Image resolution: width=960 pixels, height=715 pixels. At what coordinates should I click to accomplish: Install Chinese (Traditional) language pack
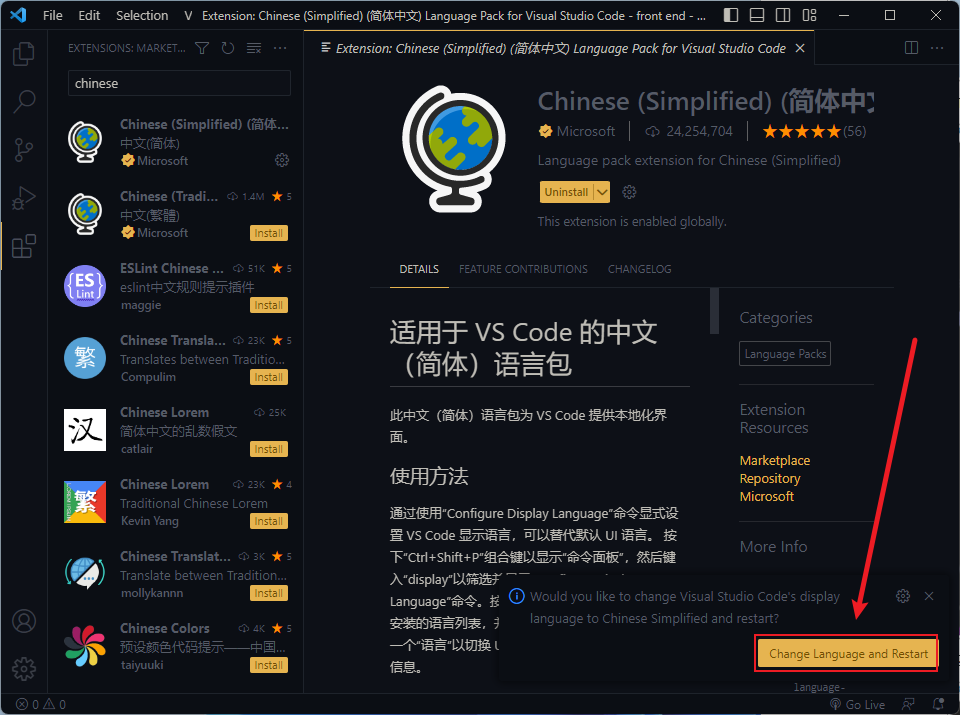tap(269, 233)
